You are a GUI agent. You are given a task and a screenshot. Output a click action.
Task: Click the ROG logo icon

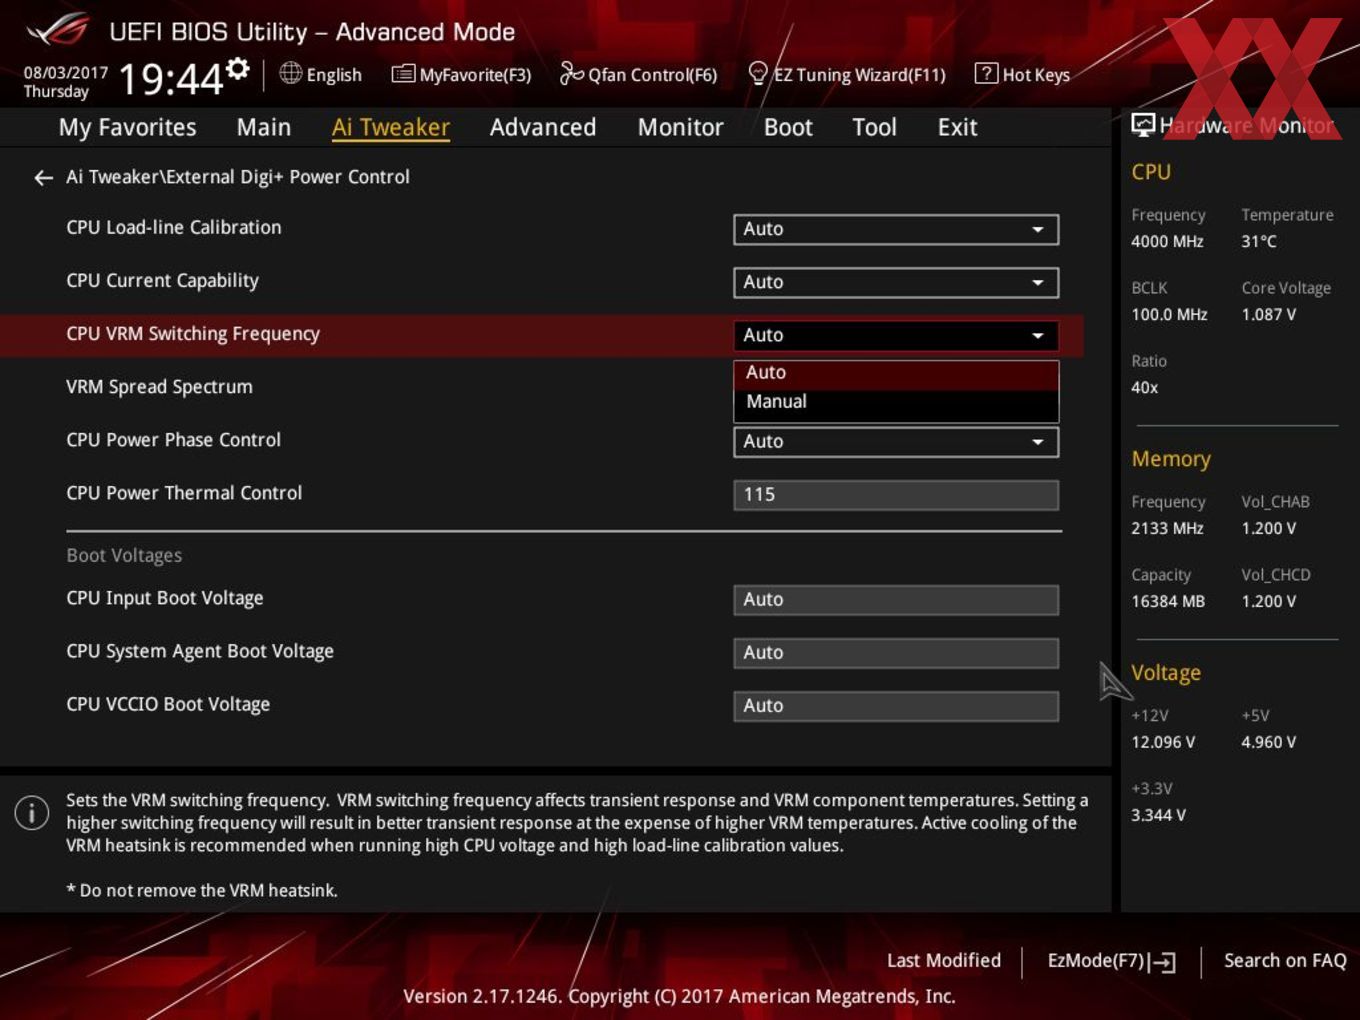[58, 30]
